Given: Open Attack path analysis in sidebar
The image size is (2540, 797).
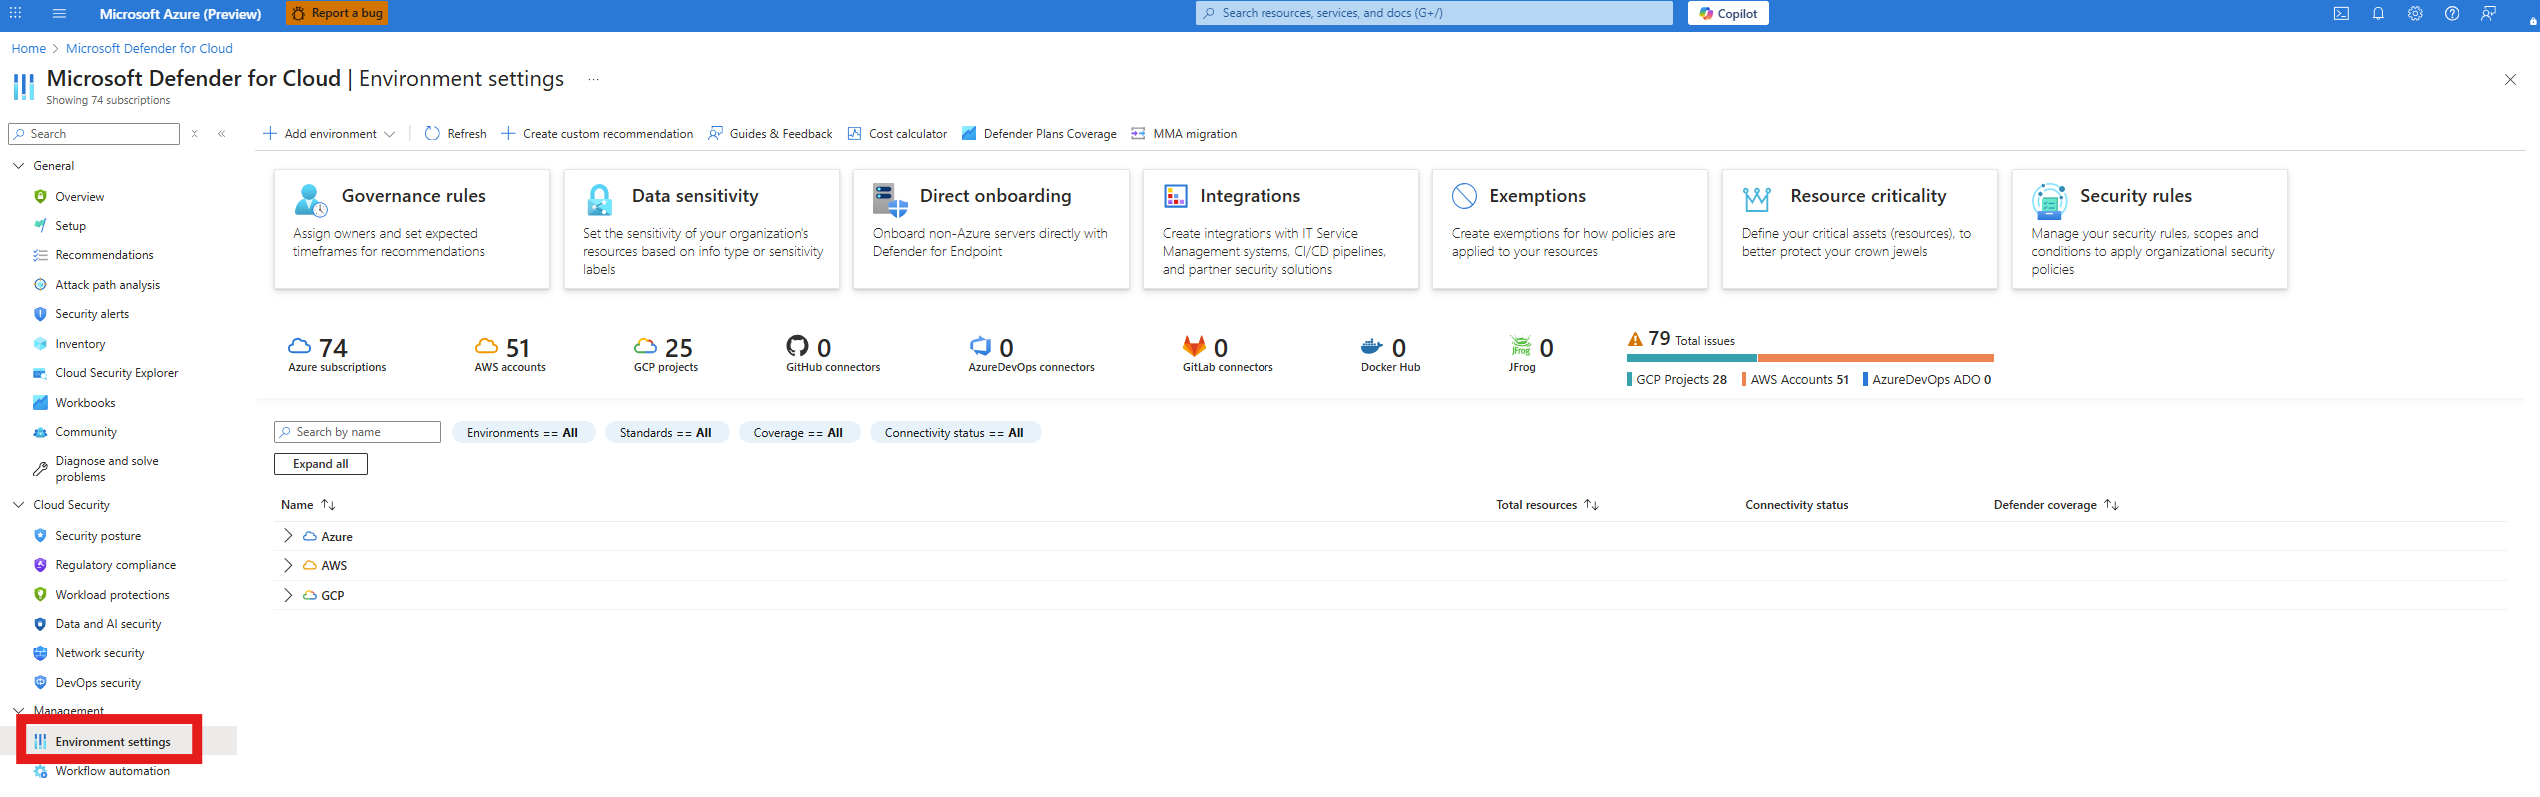Looking at the screenshot, I should 107,285.
